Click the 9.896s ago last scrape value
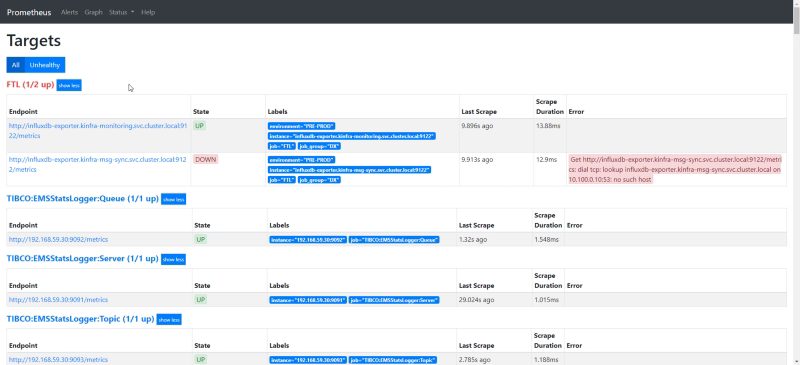 pyautogui.click(x=477, y=126)
